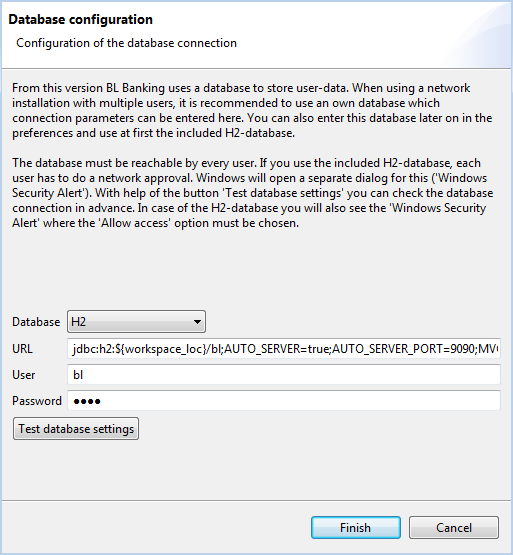Cancel the database configuration dialog
This screenshot has width=513, height=555.
[454, 527]
